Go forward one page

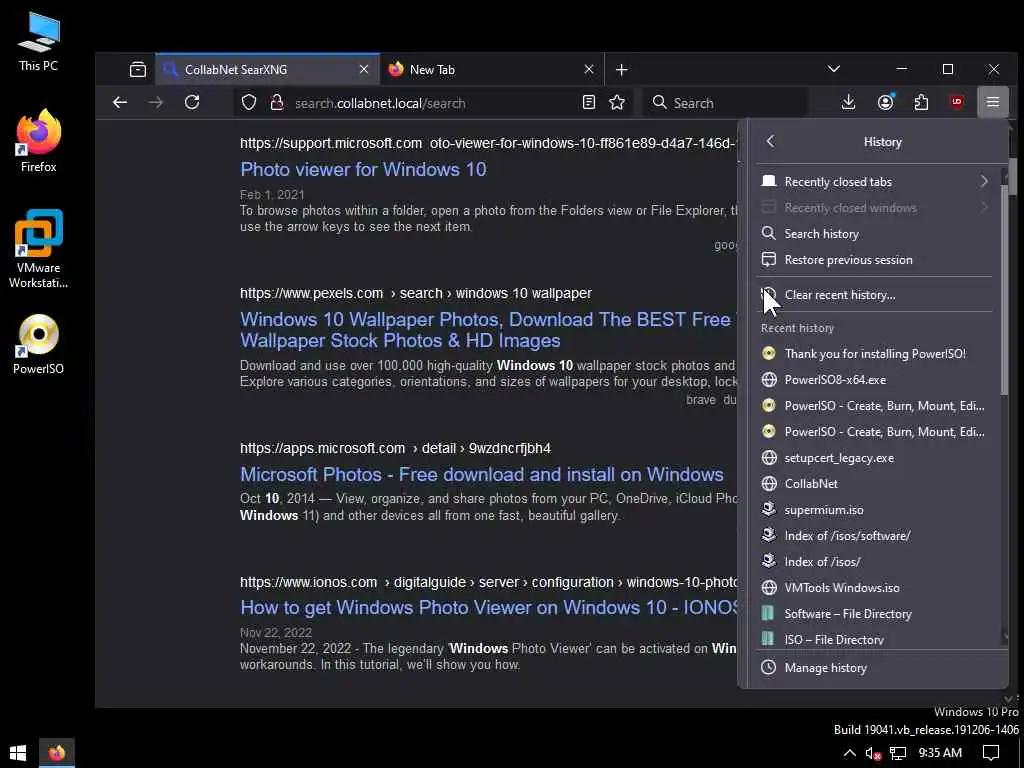point(155,102)
